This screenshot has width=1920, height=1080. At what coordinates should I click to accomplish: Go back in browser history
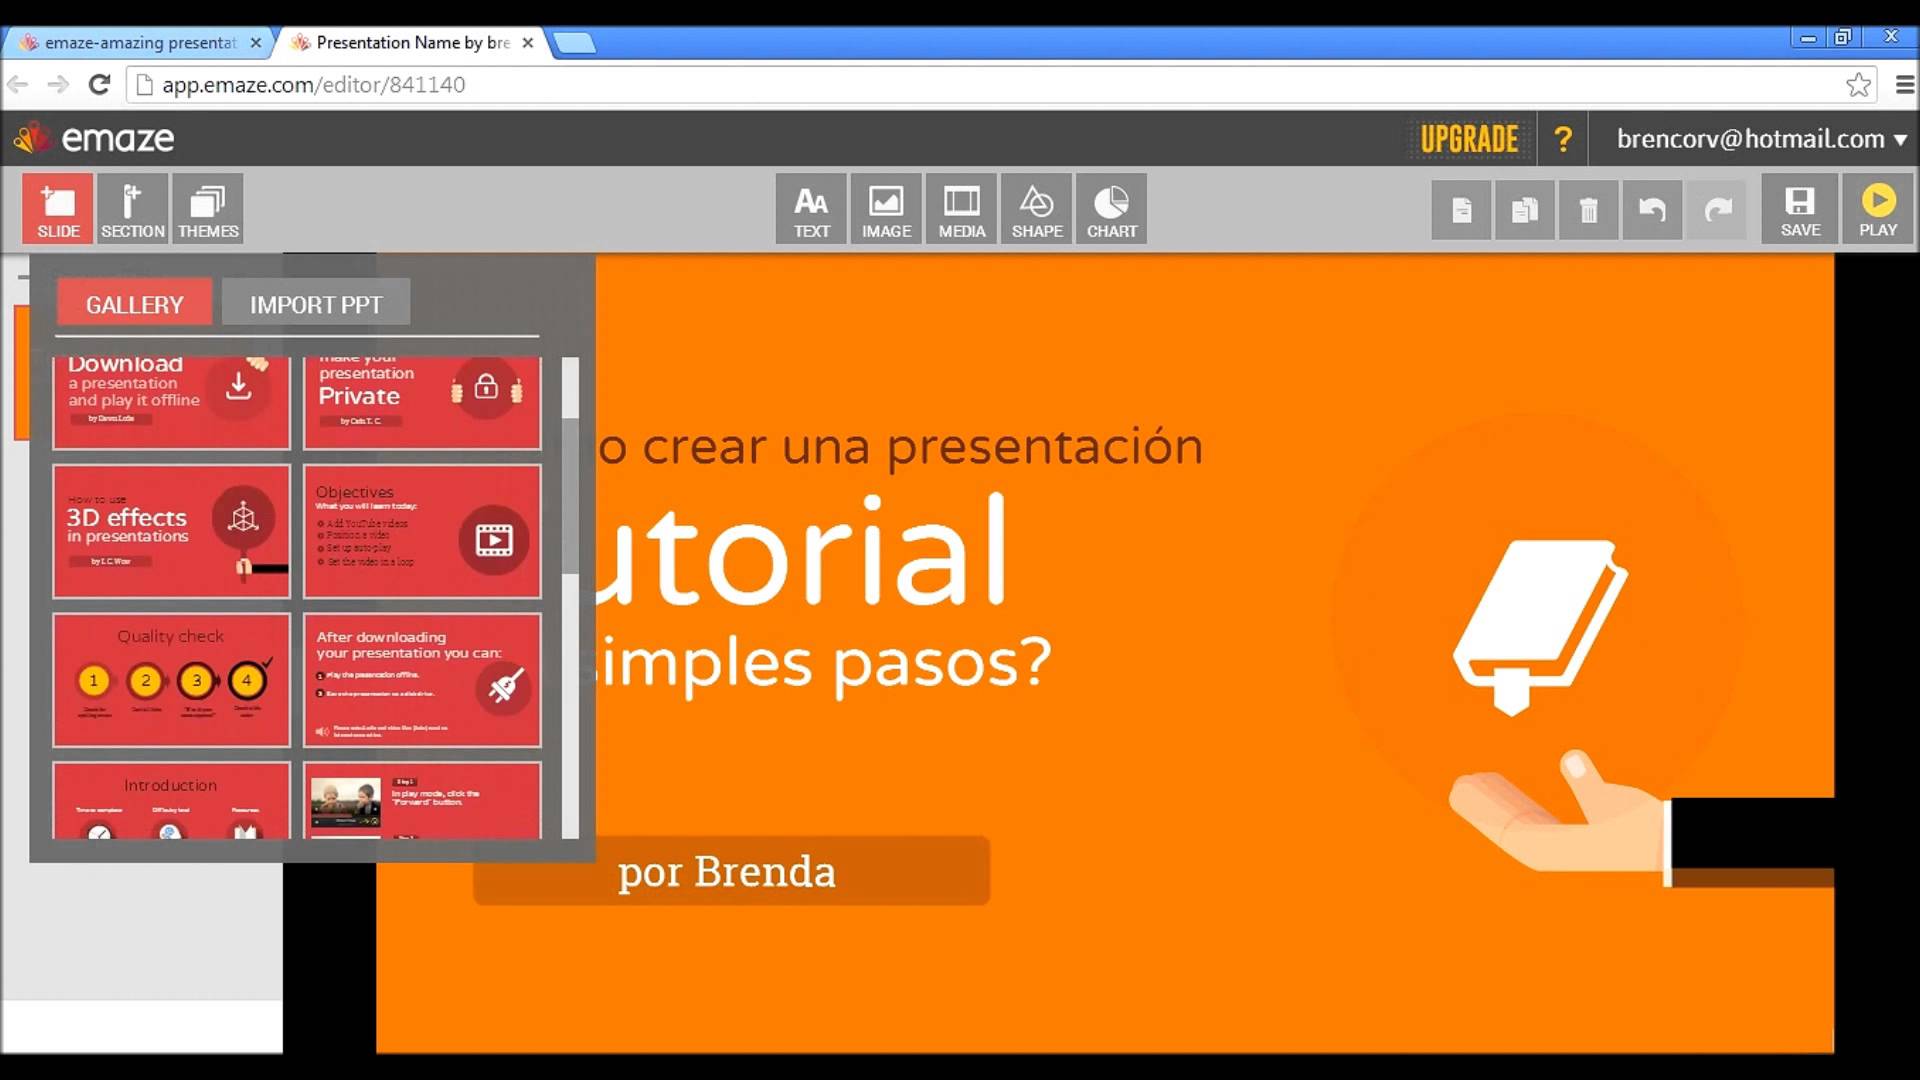[x=18, y=84]
